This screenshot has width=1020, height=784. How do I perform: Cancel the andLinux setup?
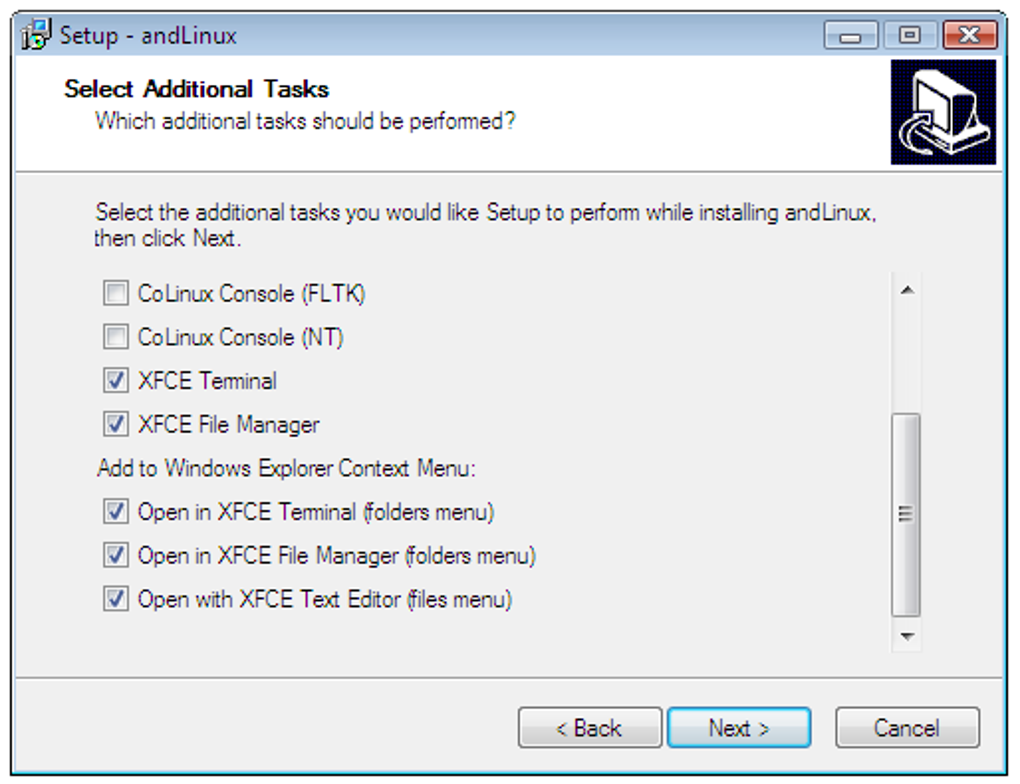coord(906,728)
